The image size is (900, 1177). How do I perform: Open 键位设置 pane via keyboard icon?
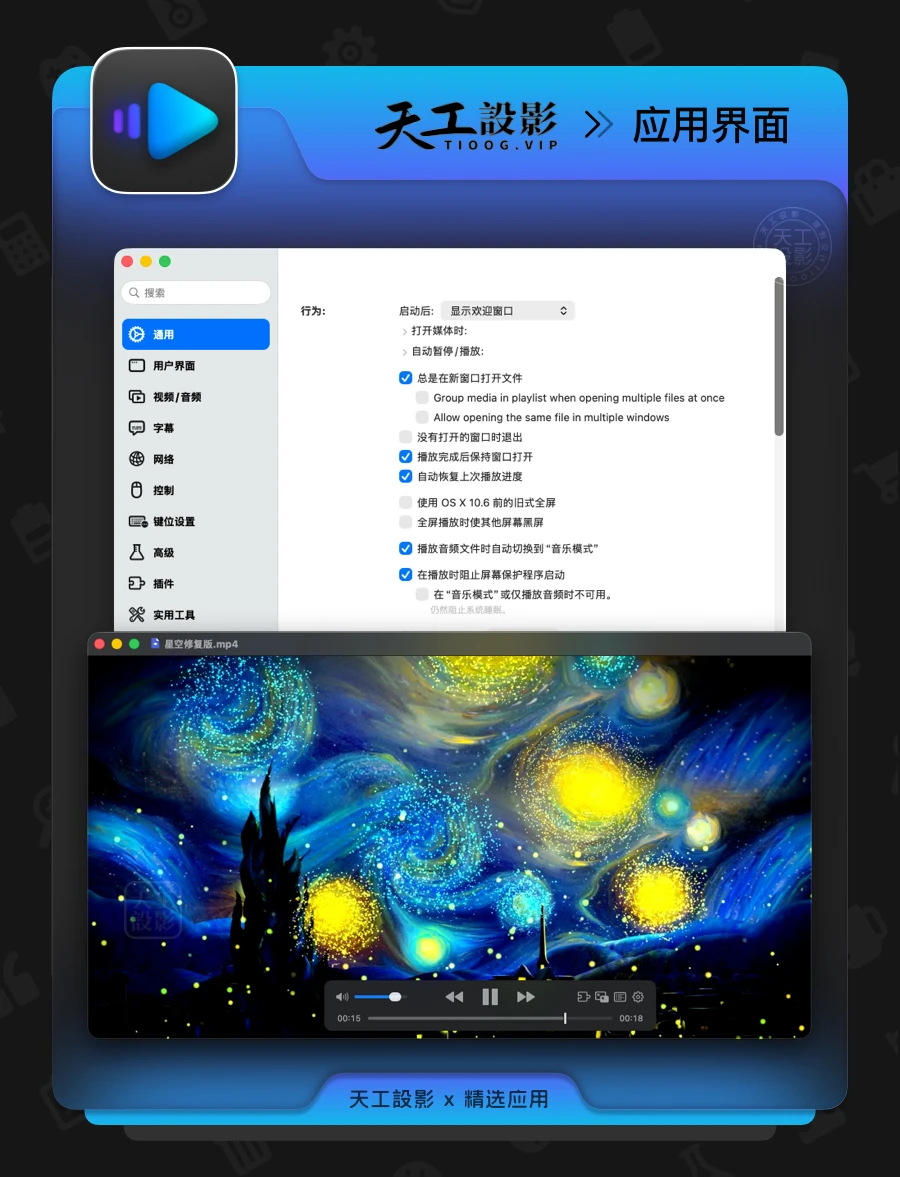click(x=138, y=522)
